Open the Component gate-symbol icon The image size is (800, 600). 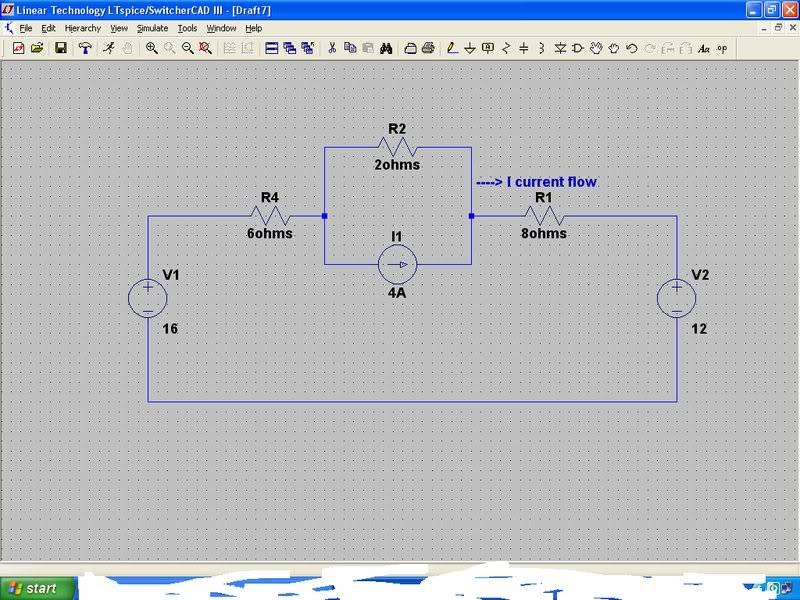coord(578,48)
